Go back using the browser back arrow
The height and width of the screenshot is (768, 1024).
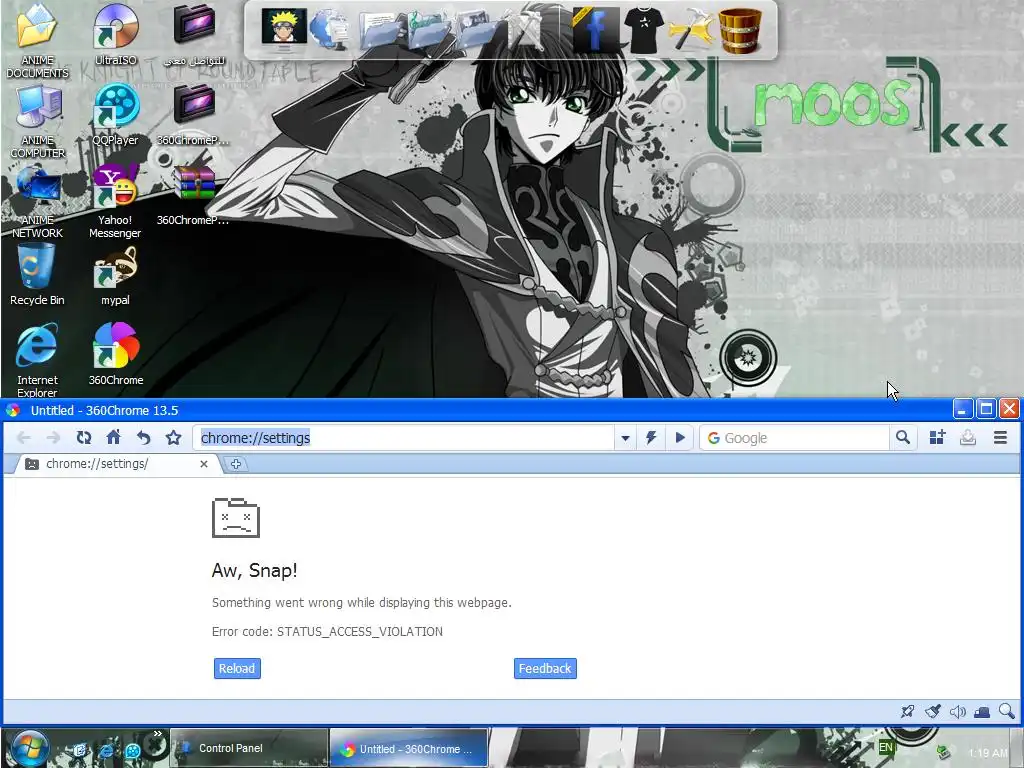click(24, 438)
